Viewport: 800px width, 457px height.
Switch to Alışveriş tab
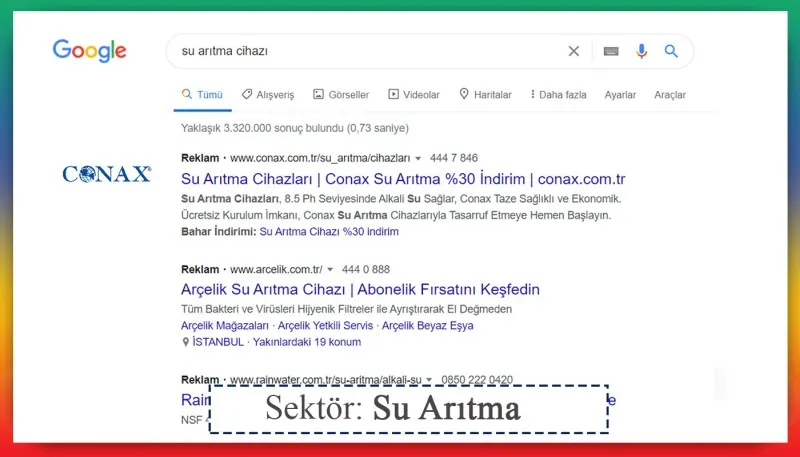pos(268,94)
